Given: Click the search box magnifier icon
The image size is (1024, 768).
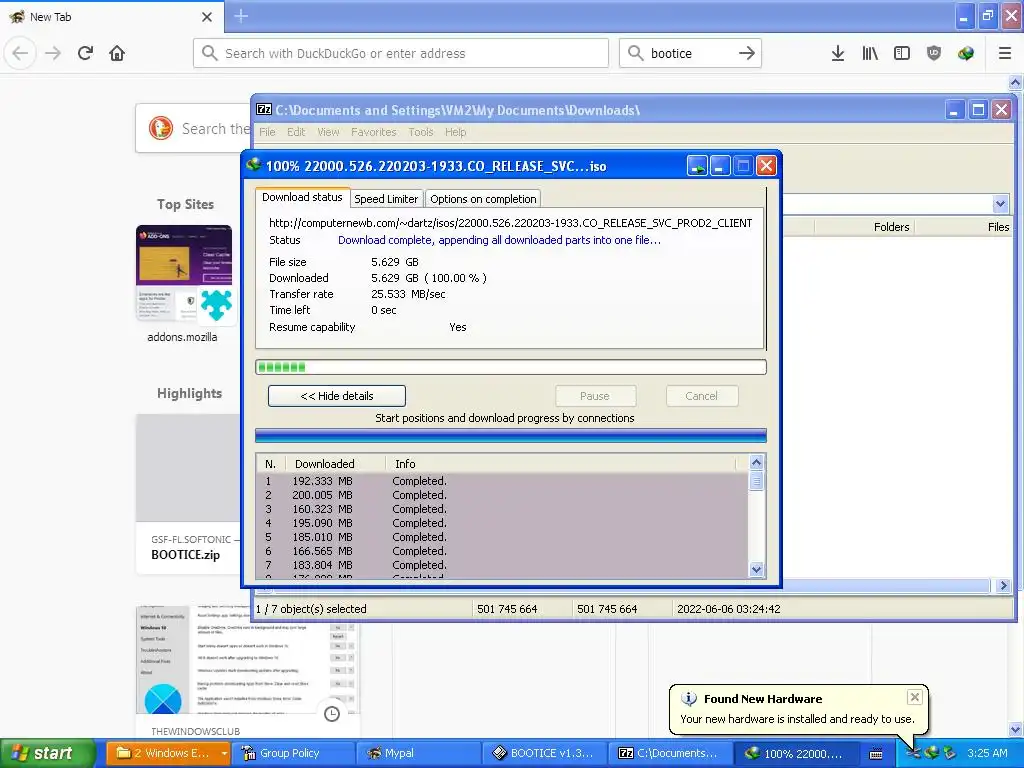Looking at the screenshot, I should point(635,53).
